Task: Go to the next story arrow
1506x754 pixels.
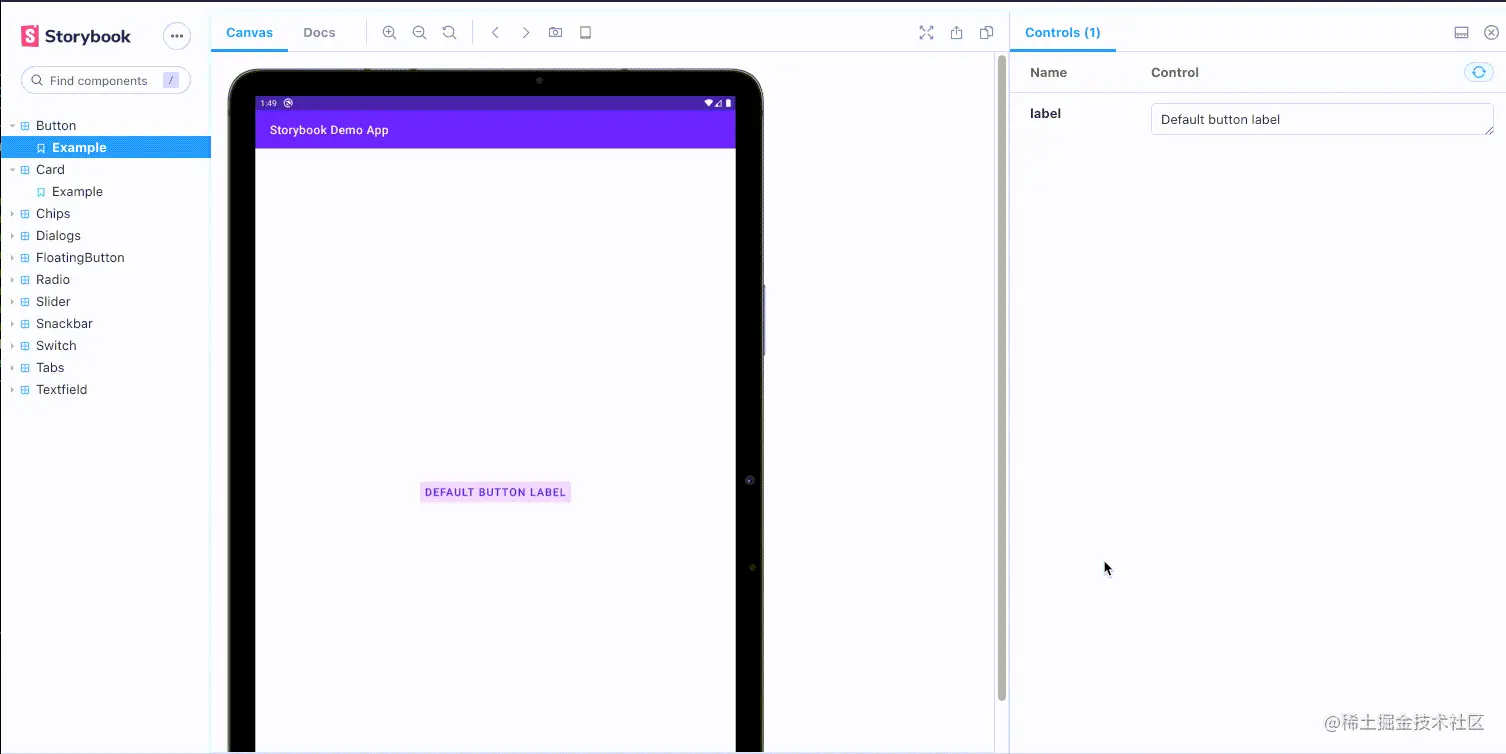Action: point(526,33)
